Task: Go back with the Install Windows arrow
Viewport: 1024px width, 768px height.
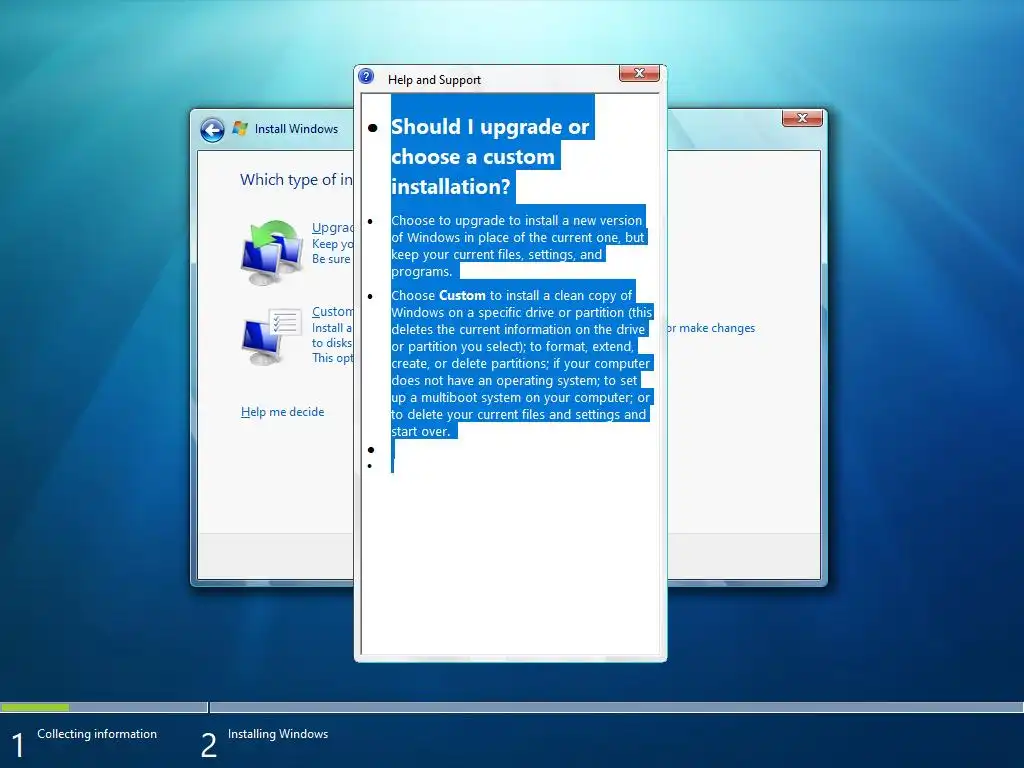Action: [x=212, y=130]
